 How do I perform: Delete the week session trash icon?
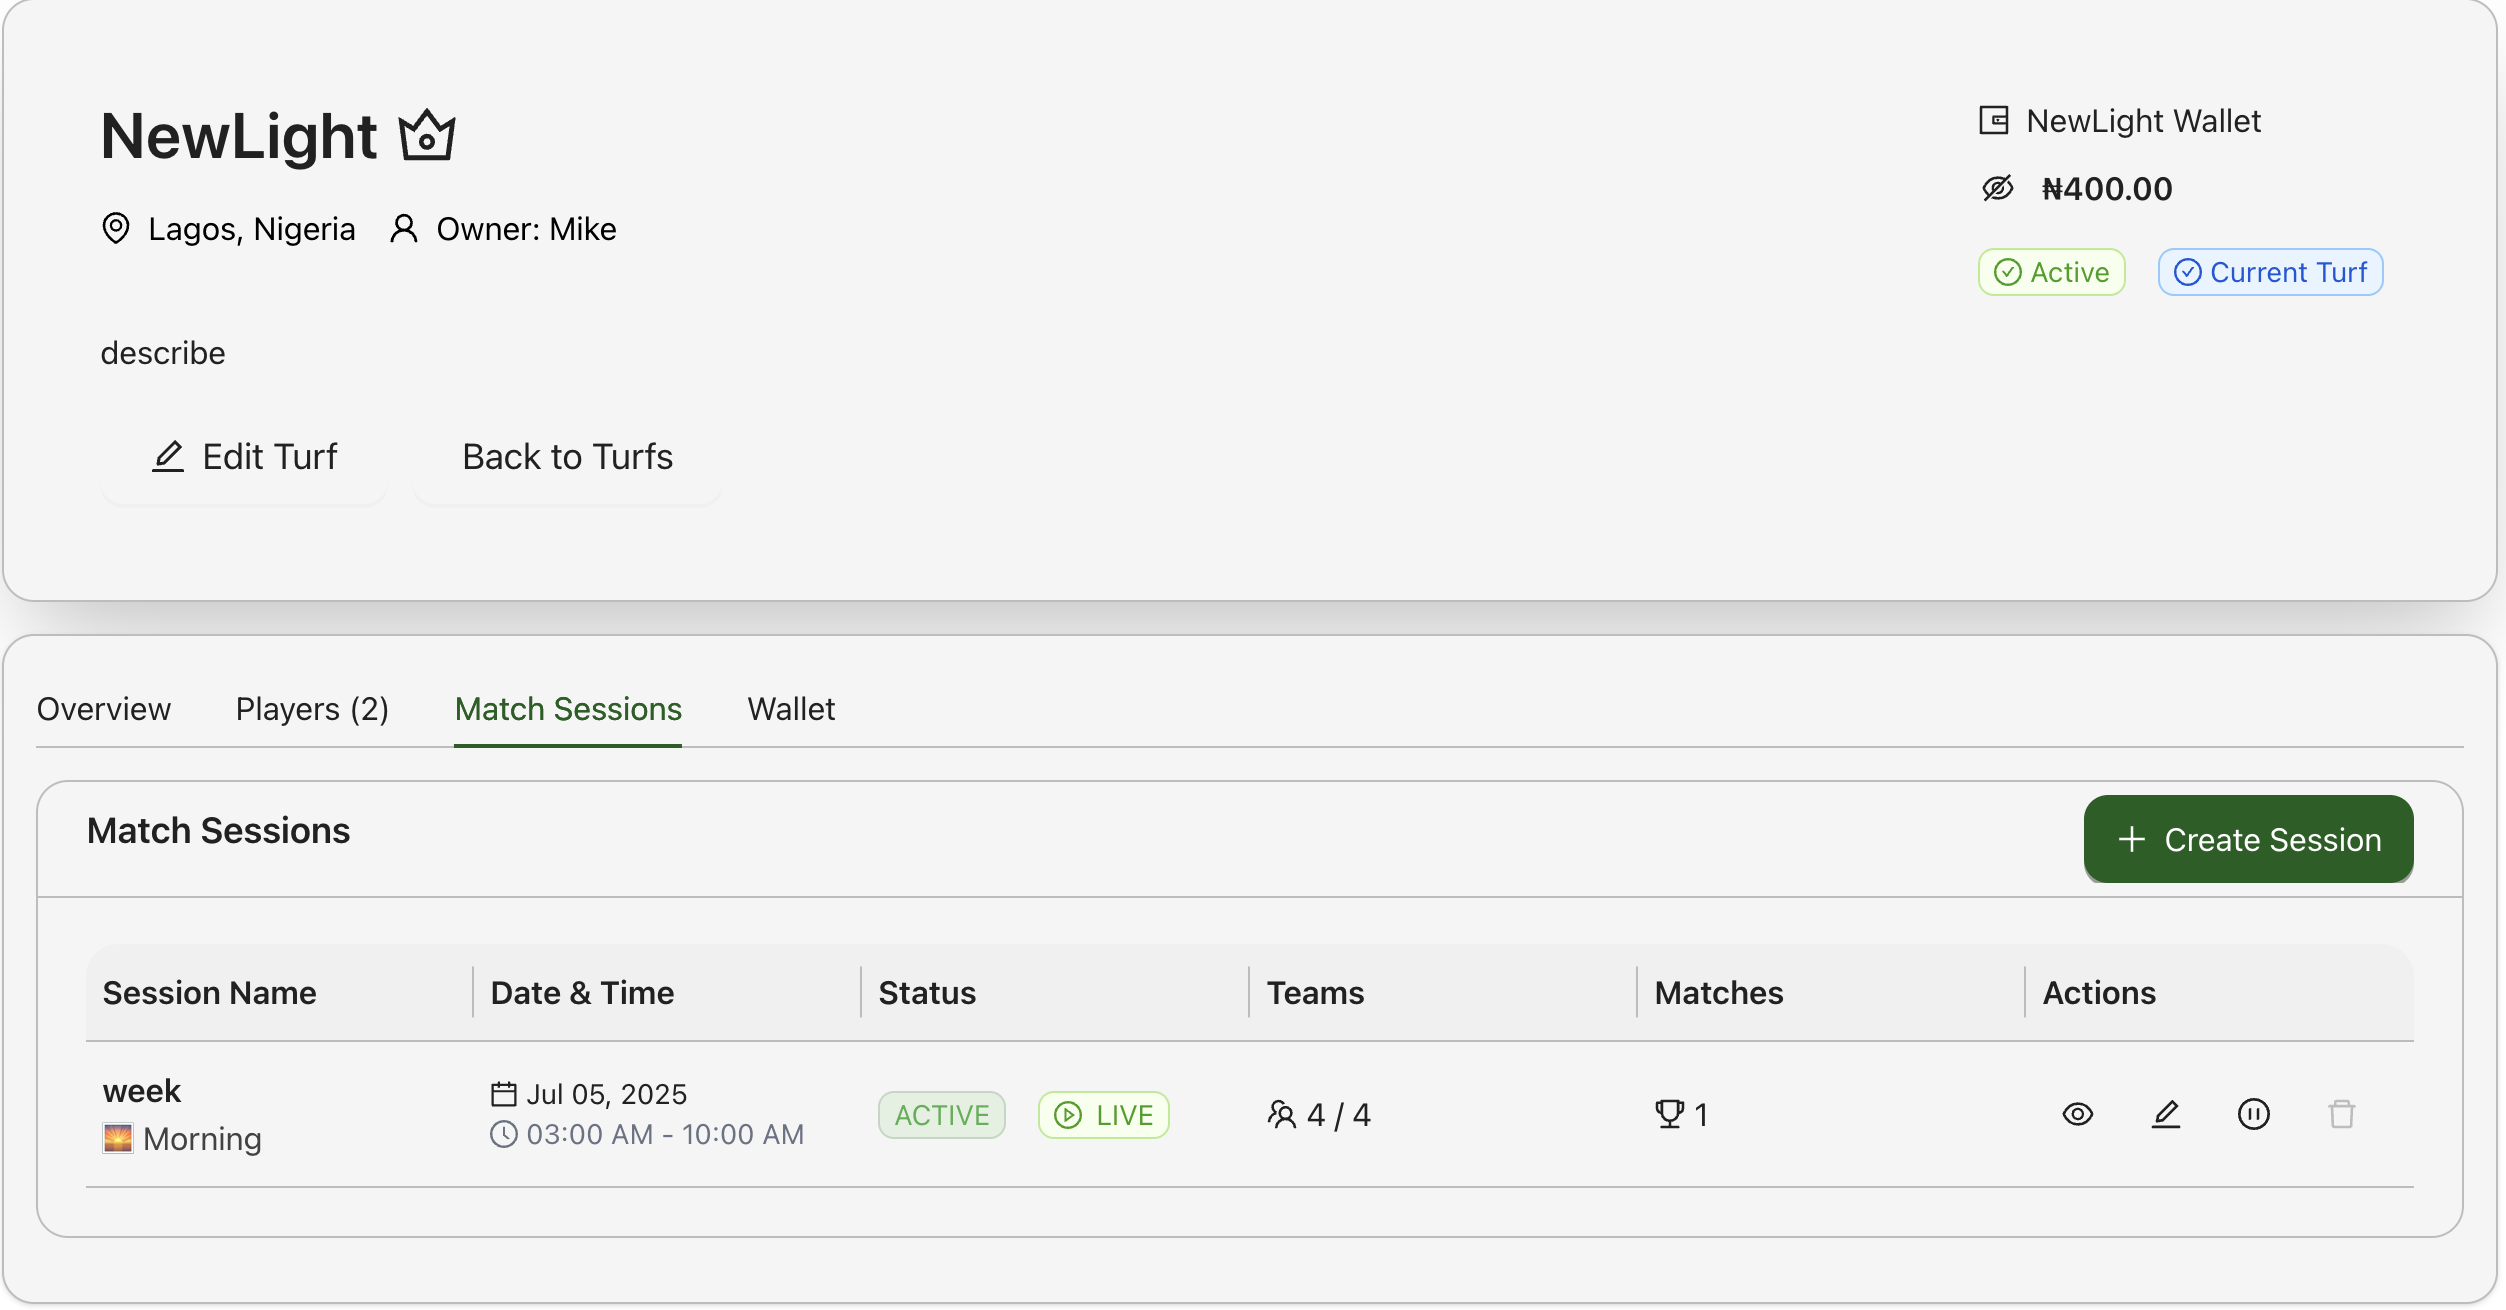(x=2341, y=1114)
